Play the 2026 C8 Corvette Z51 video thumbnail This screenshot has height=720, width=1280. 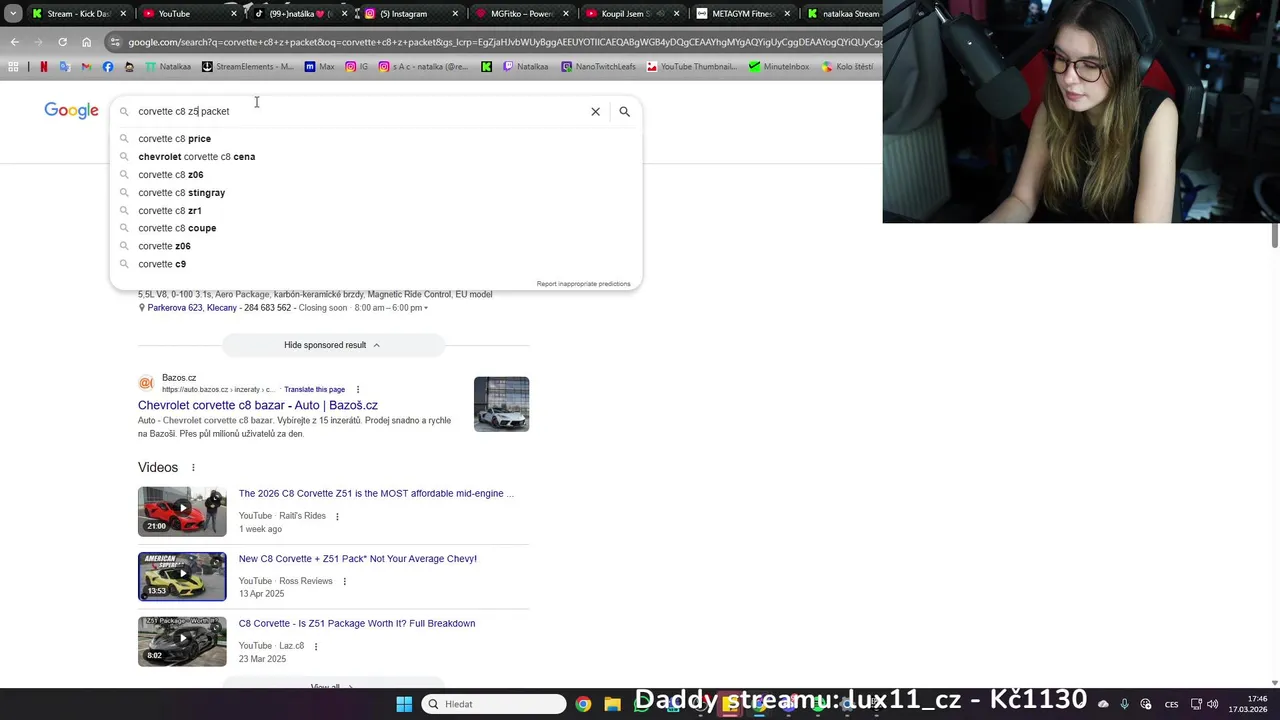pyautogui.click(x=182, y=511)
